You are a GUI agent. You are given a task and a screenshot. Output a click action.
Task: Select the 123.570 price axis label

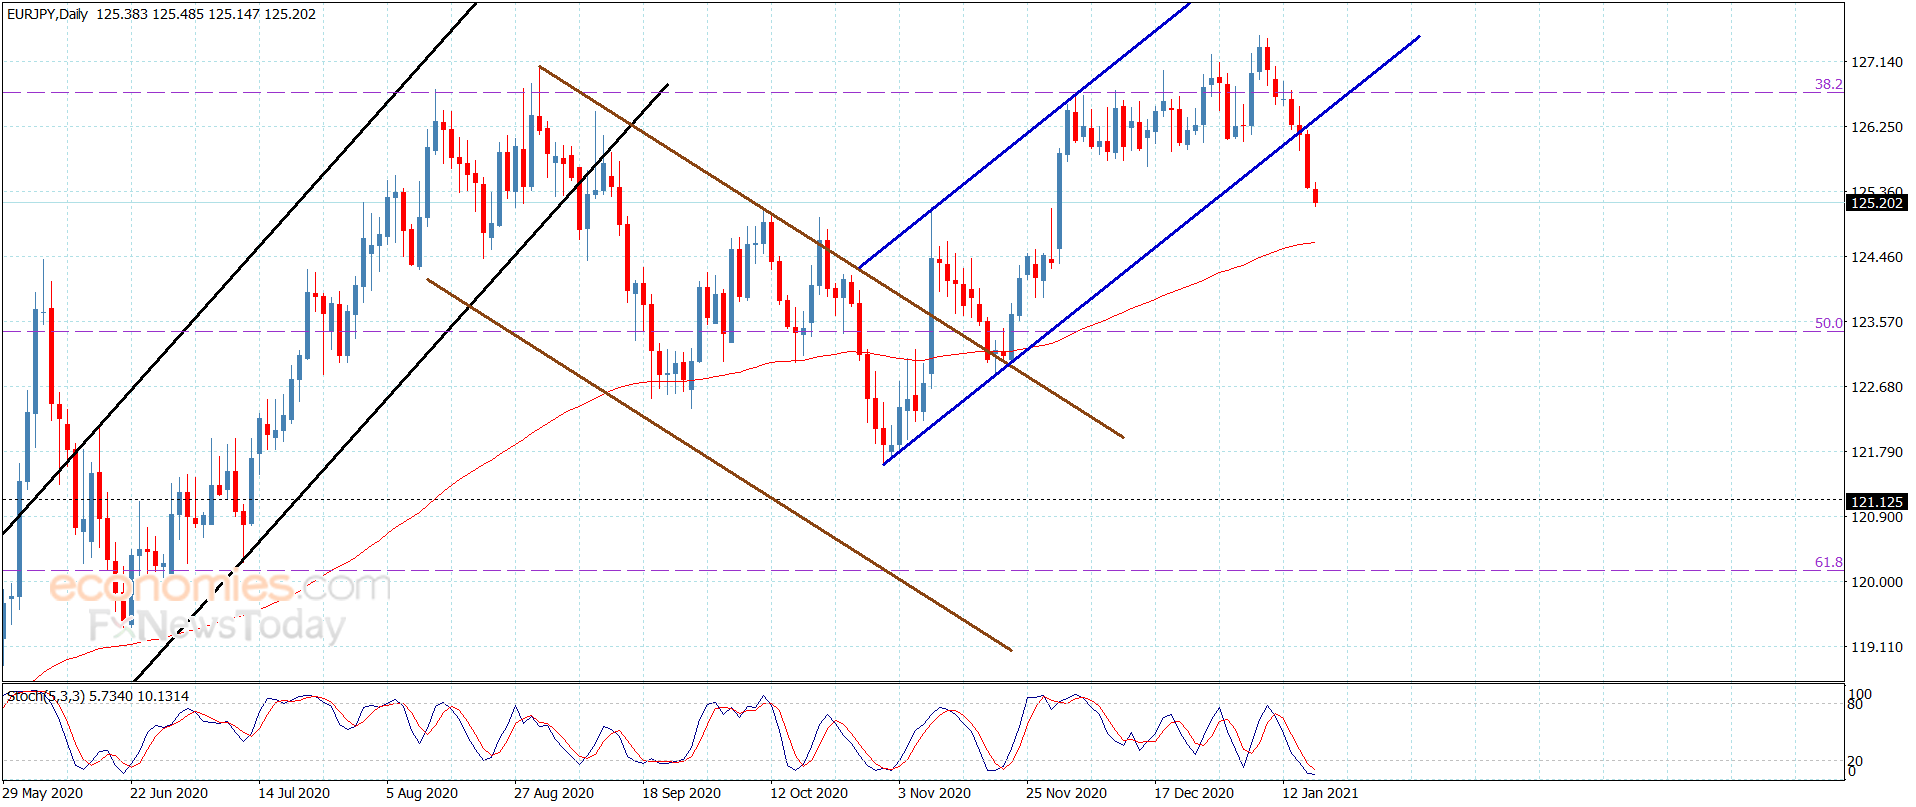[1877, 322]
